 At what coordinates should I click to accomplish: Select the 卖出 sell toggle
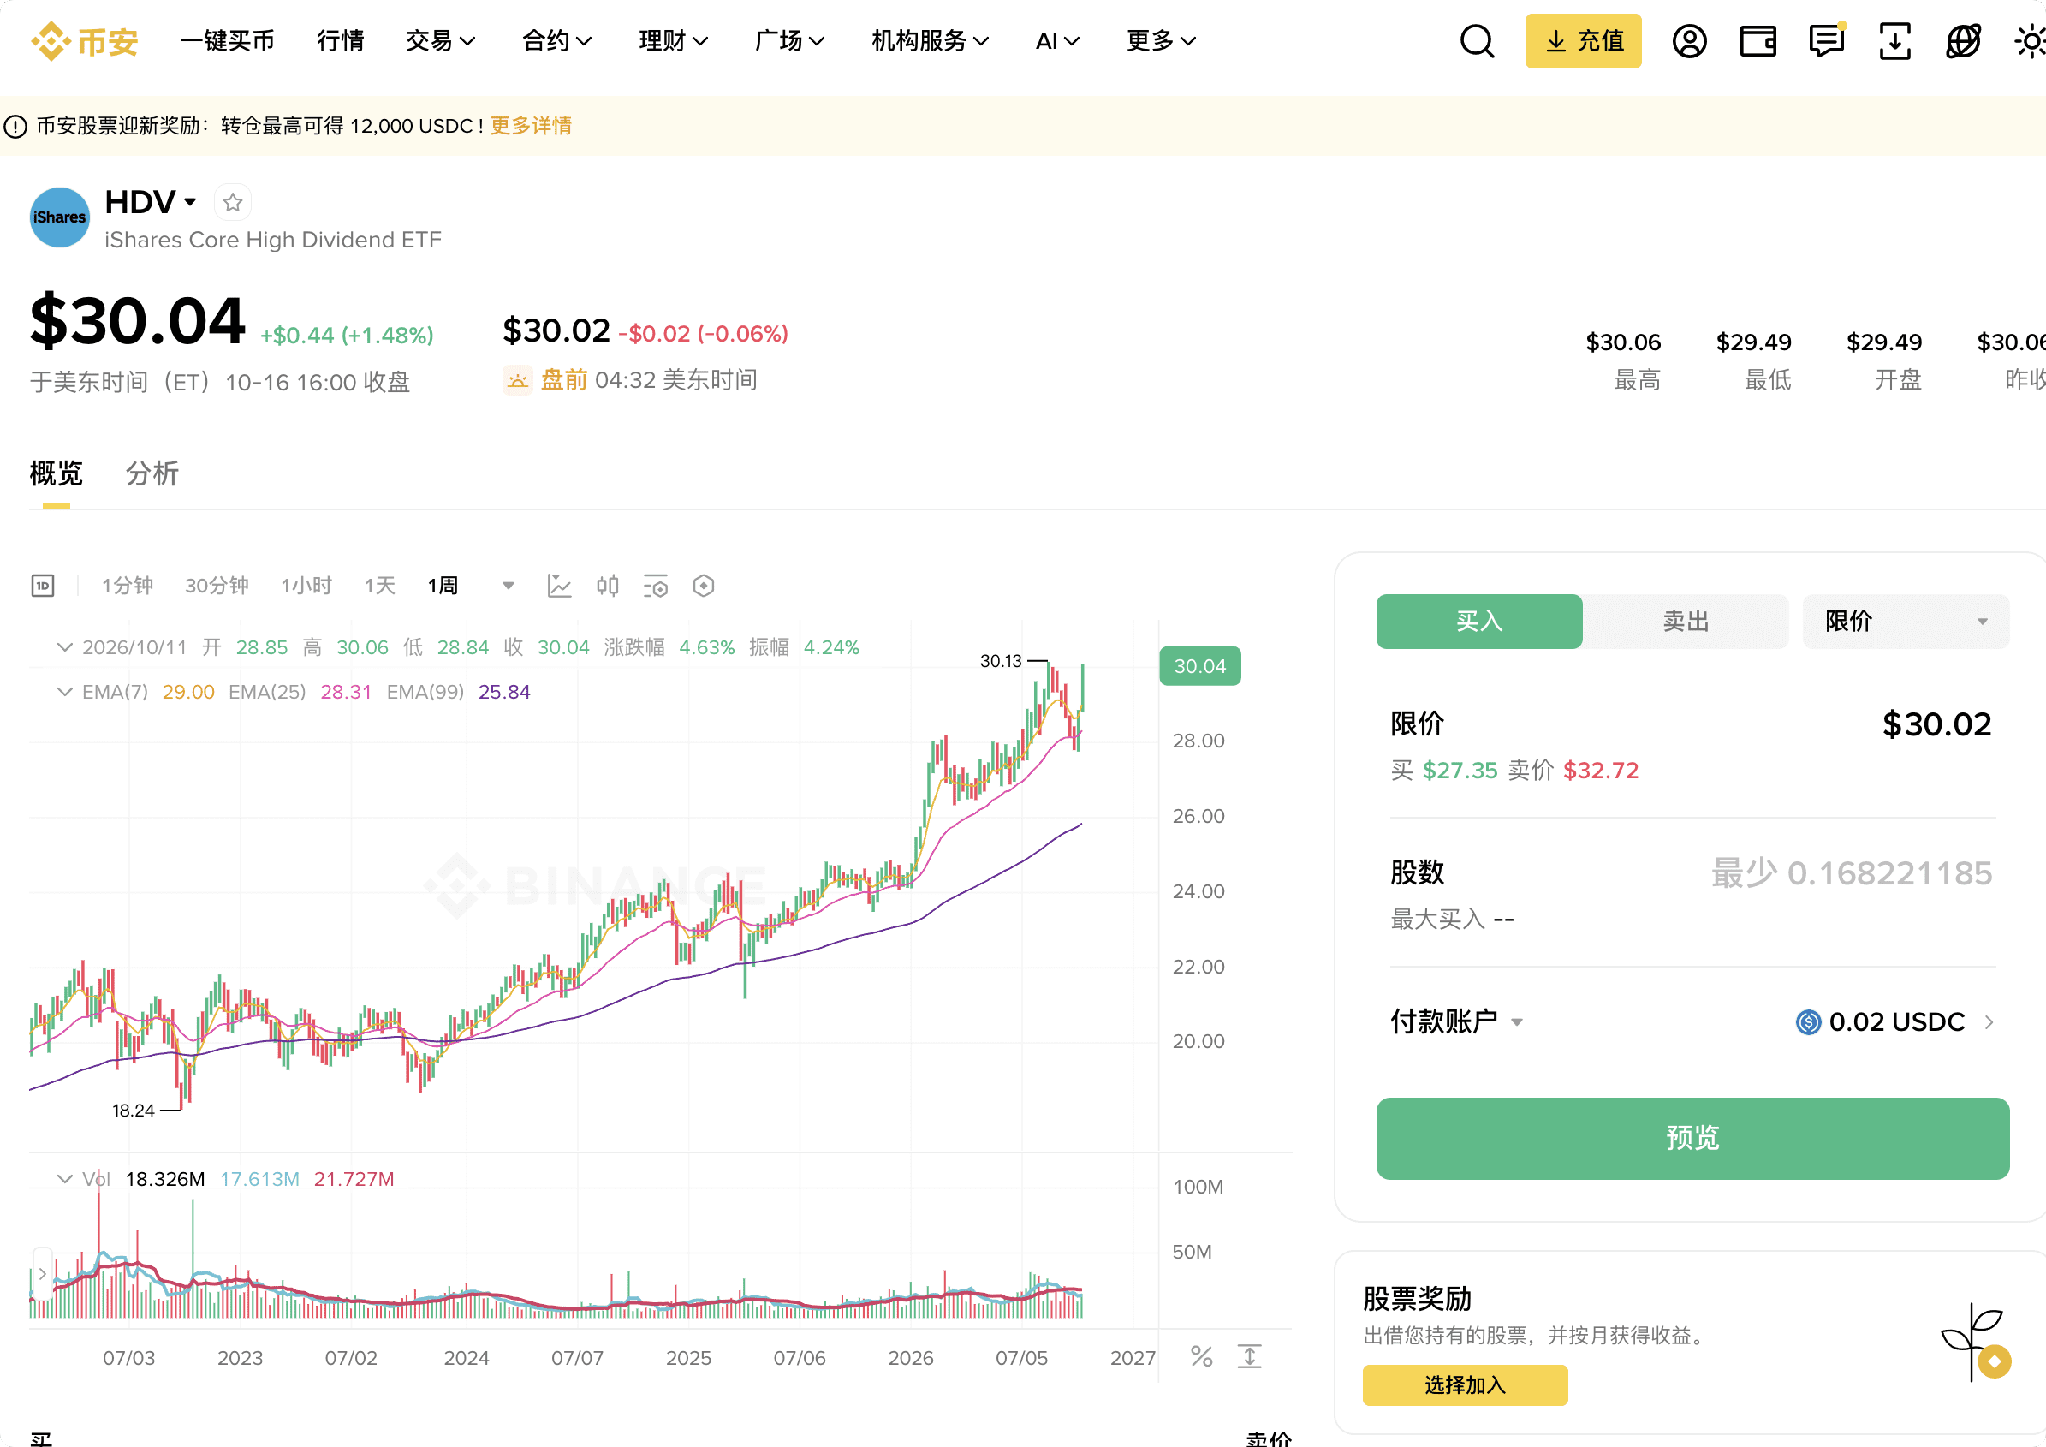(1685, 621)
